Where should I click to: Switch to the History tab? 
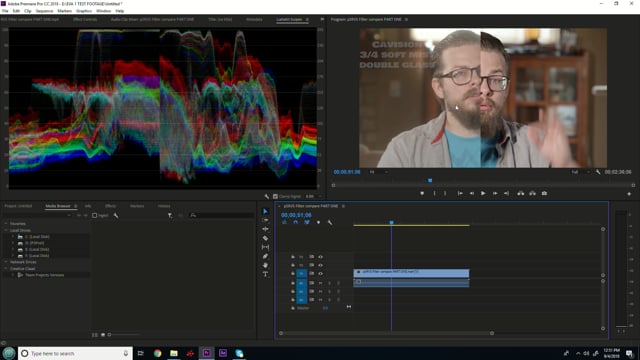click(164, 206)
